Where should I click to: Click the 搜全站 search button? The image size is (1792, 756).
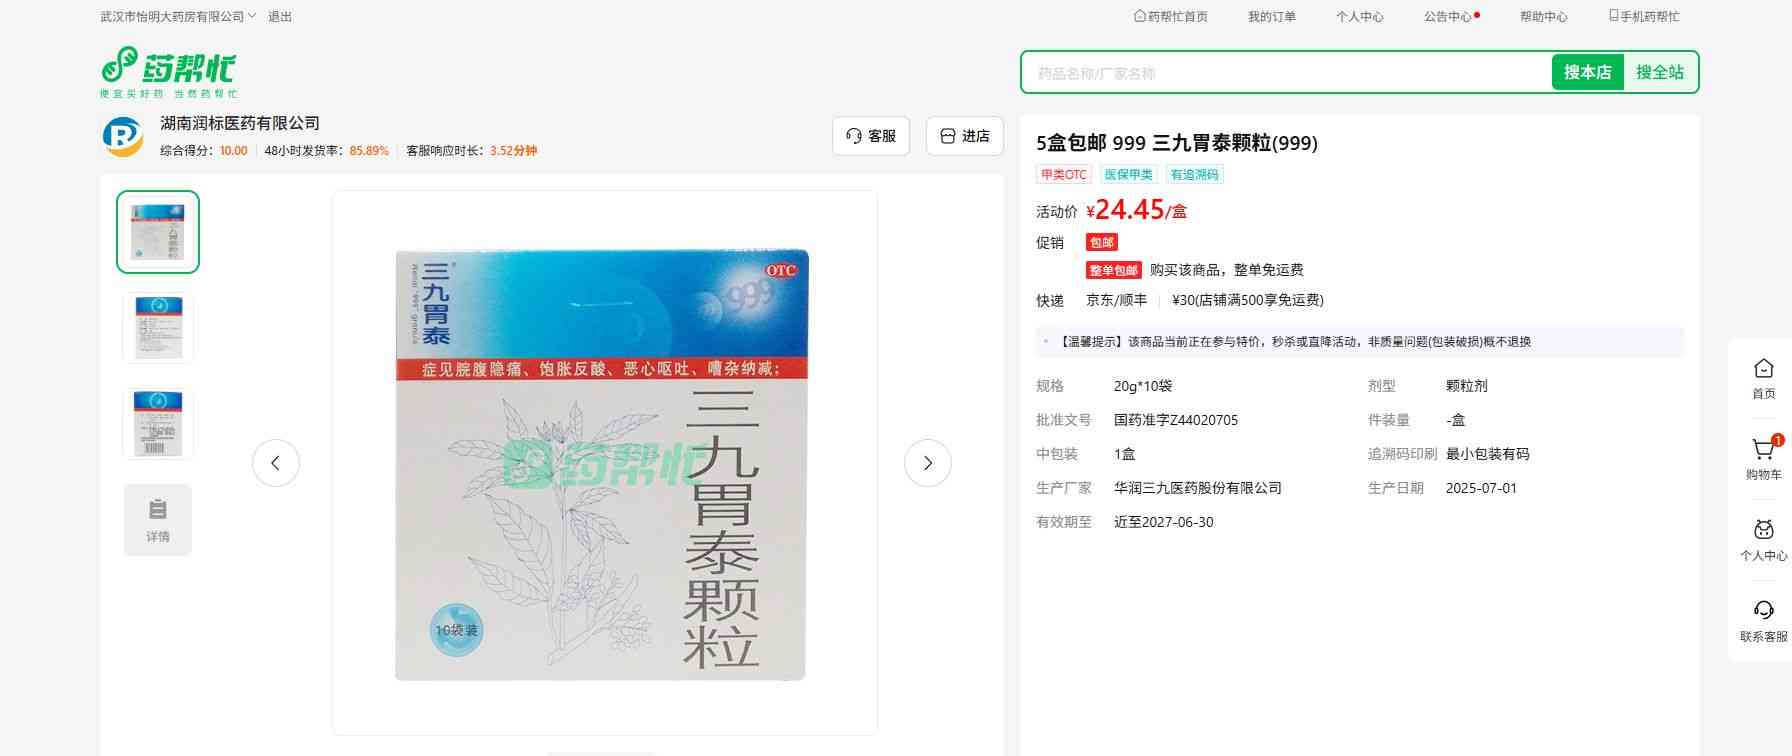1659,73
